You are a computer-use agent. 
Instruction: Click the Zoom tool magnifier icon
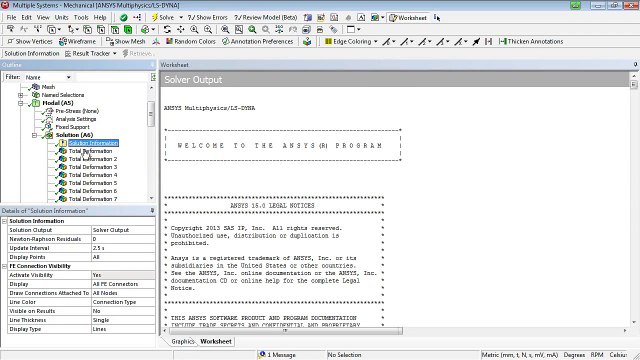(x=194, y=29)
